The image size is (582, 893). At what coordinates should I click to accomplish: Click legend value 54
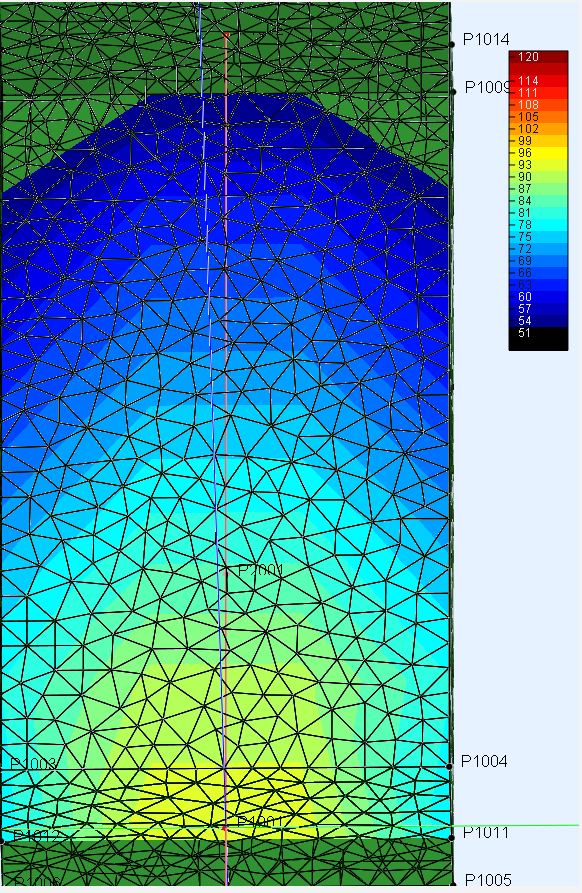coord(525,321)
